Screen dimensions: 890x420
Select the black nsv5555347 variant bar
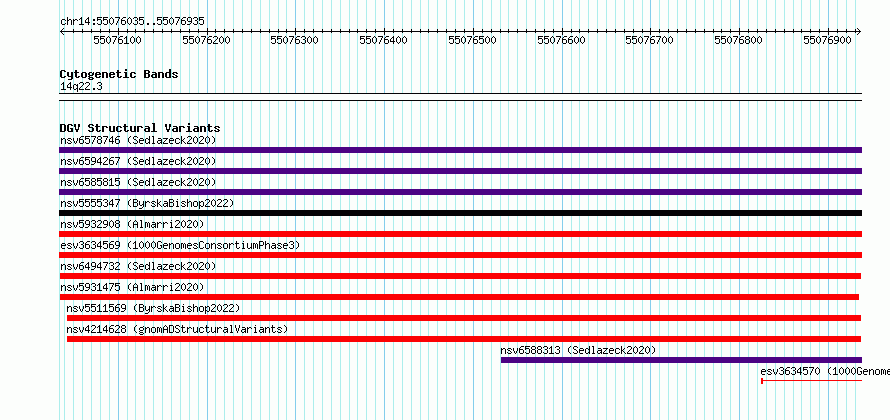tap(460, 213)
